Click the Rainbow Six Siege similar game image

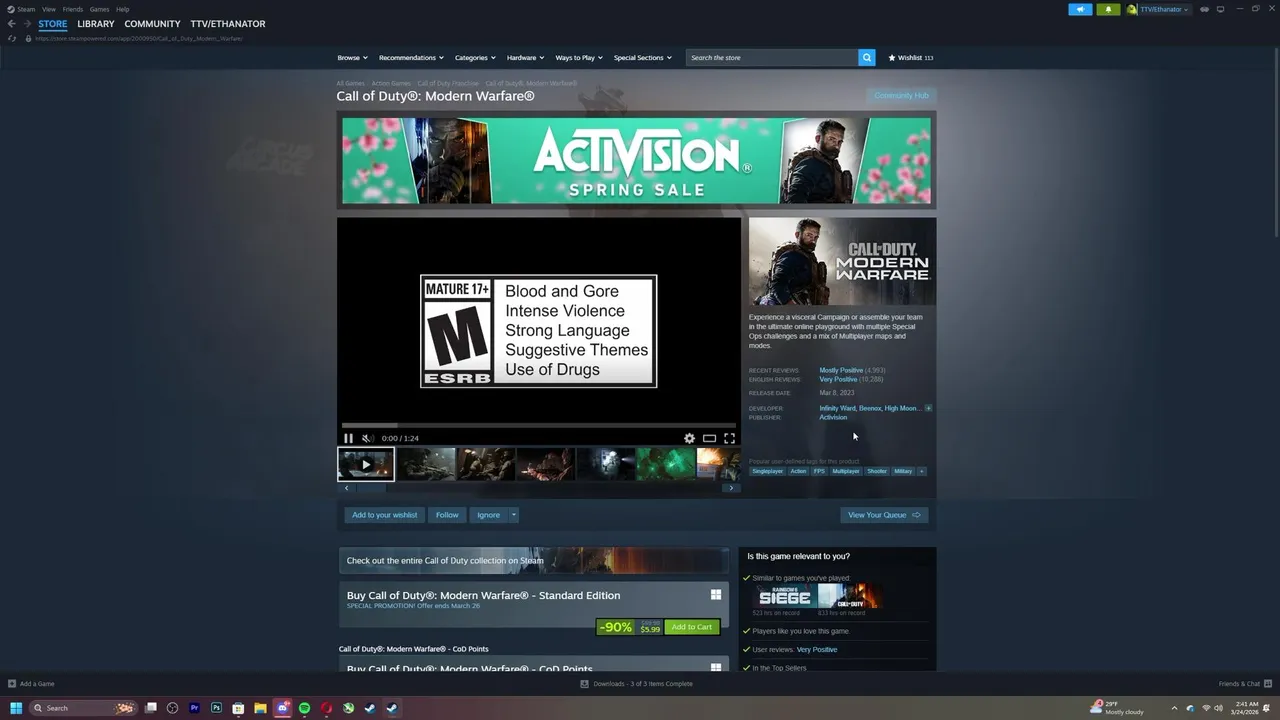tap(785, 597)
